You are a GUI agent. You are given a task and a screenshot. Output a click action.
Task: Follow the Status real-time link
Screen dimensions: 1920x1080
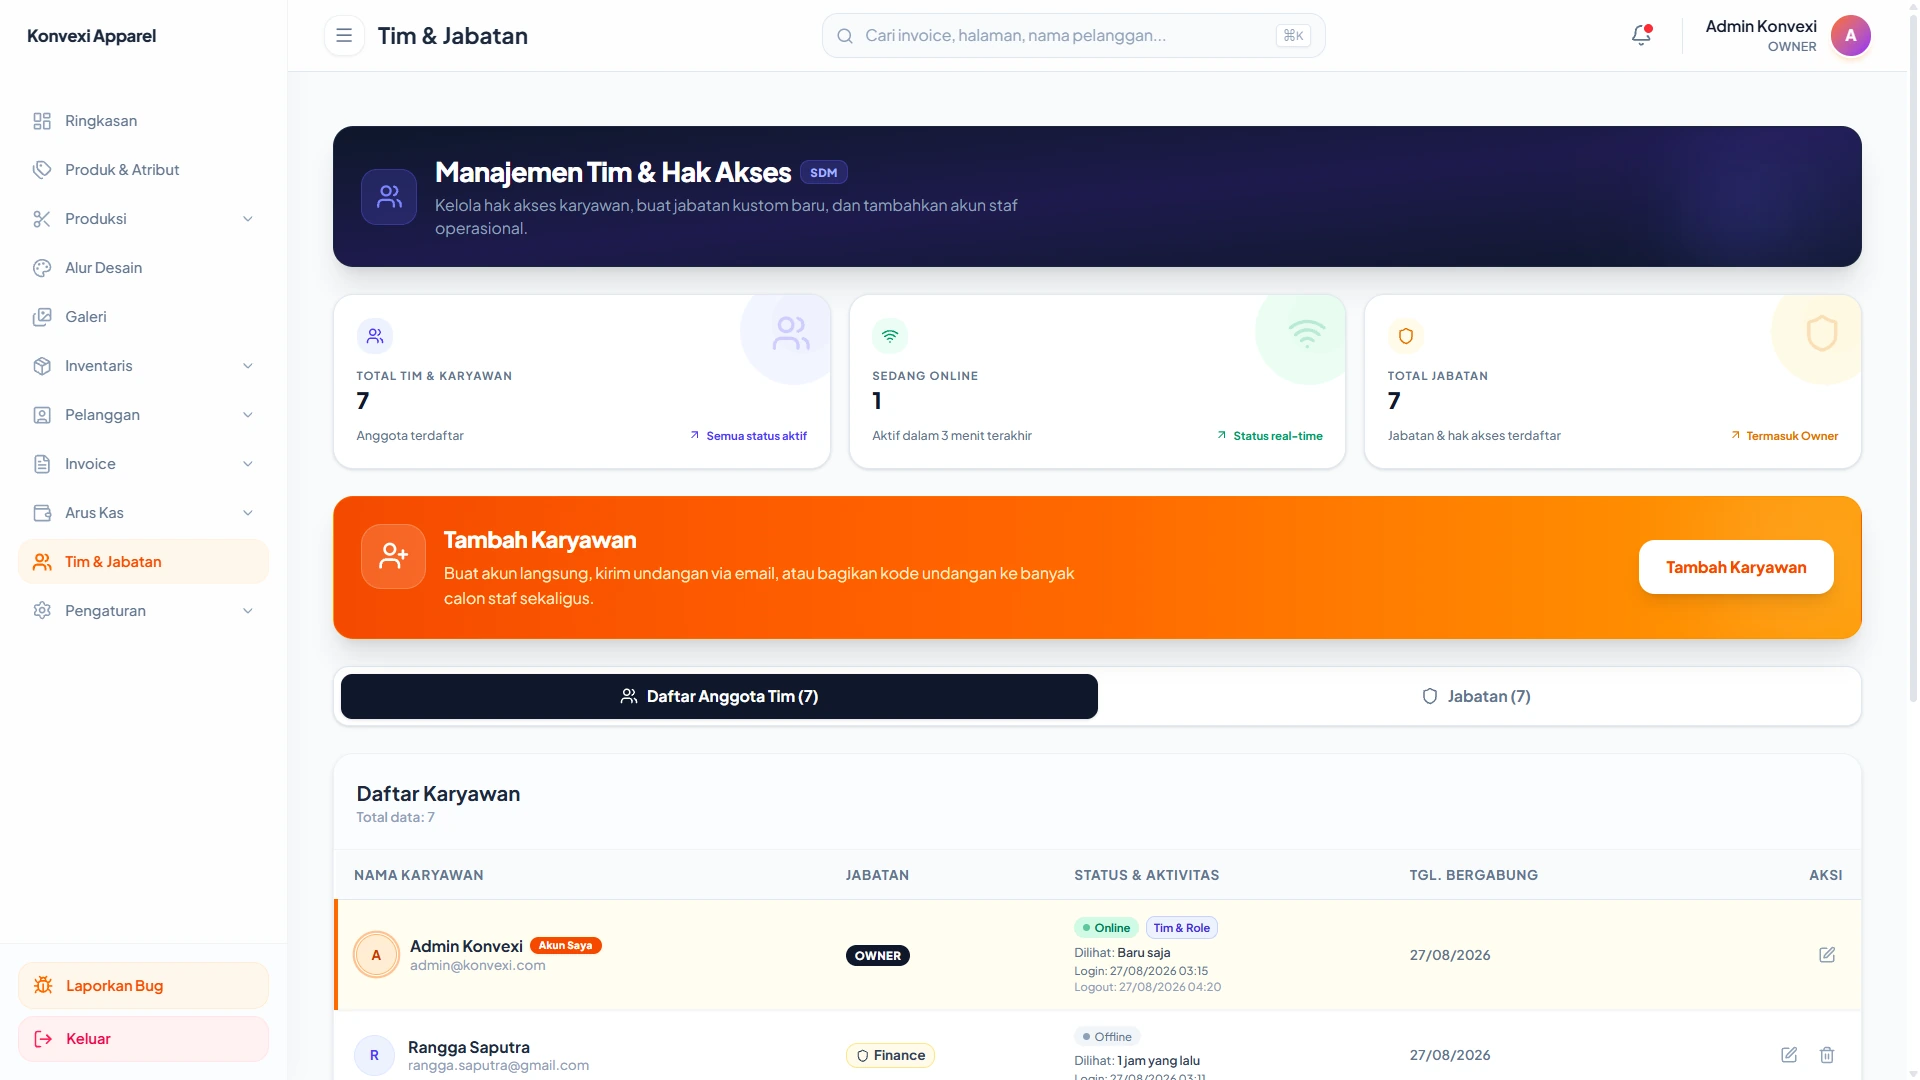pyautogui.click(x=1270, y=436)
